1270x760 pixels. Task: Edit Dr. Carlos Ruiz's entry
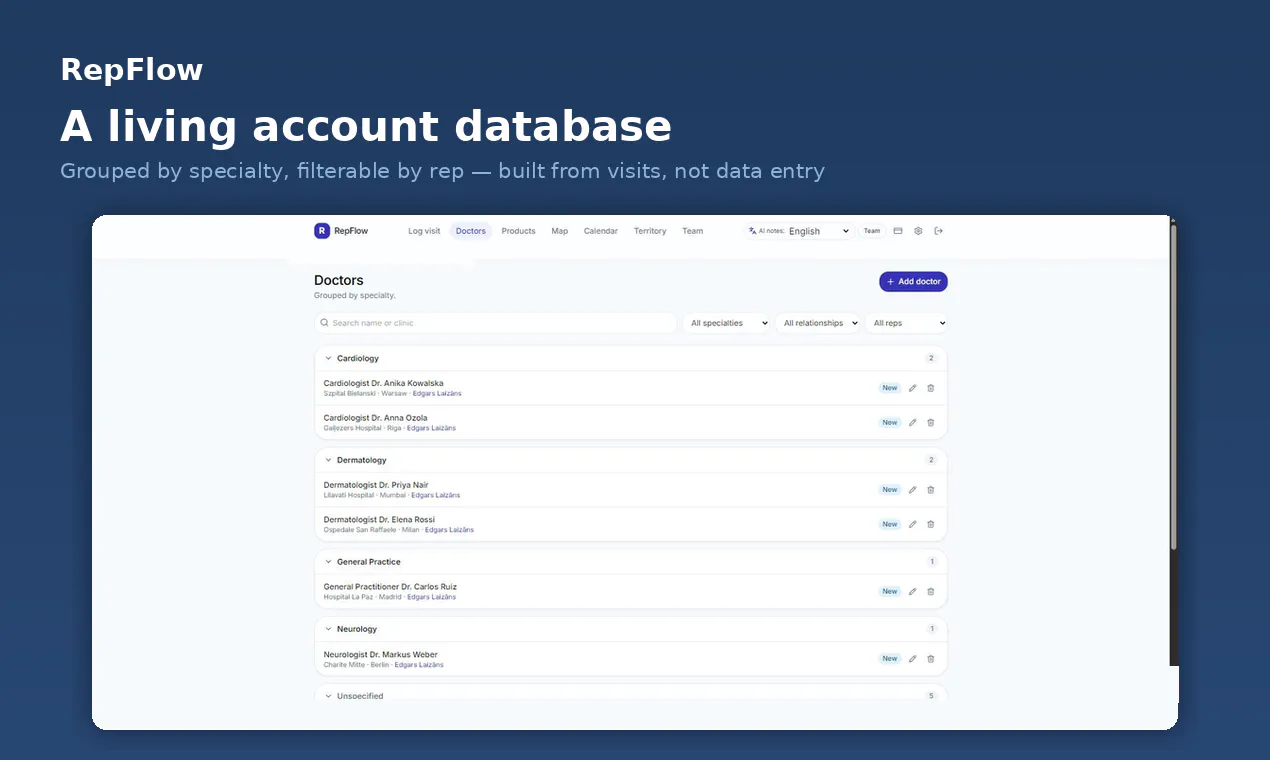(912, 592)
